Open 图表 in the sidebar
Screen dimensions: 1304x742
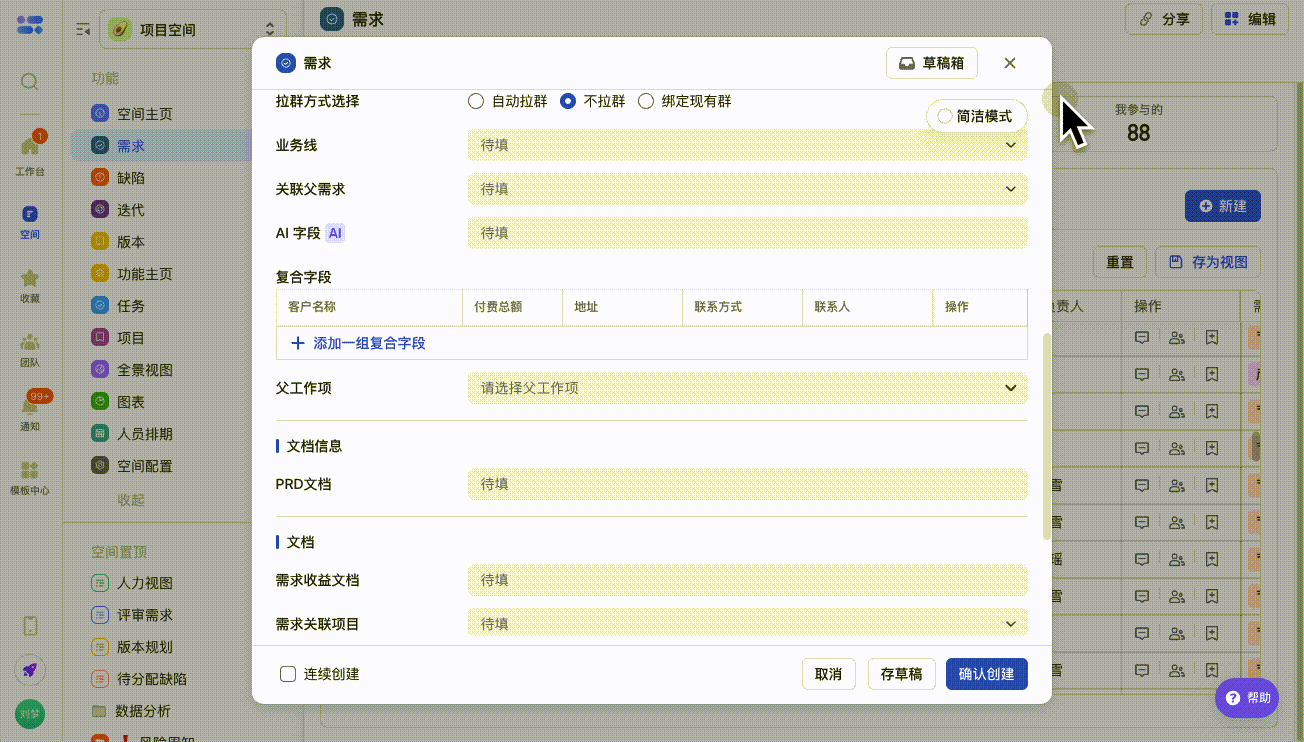click(x=130, y=402)
